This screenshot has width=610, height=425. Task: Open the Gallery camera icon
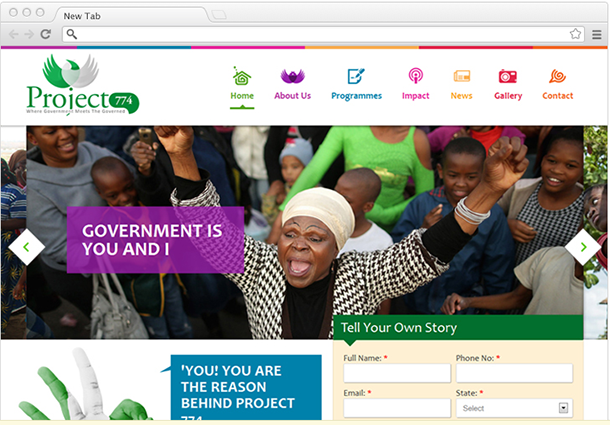coord(508,76)
